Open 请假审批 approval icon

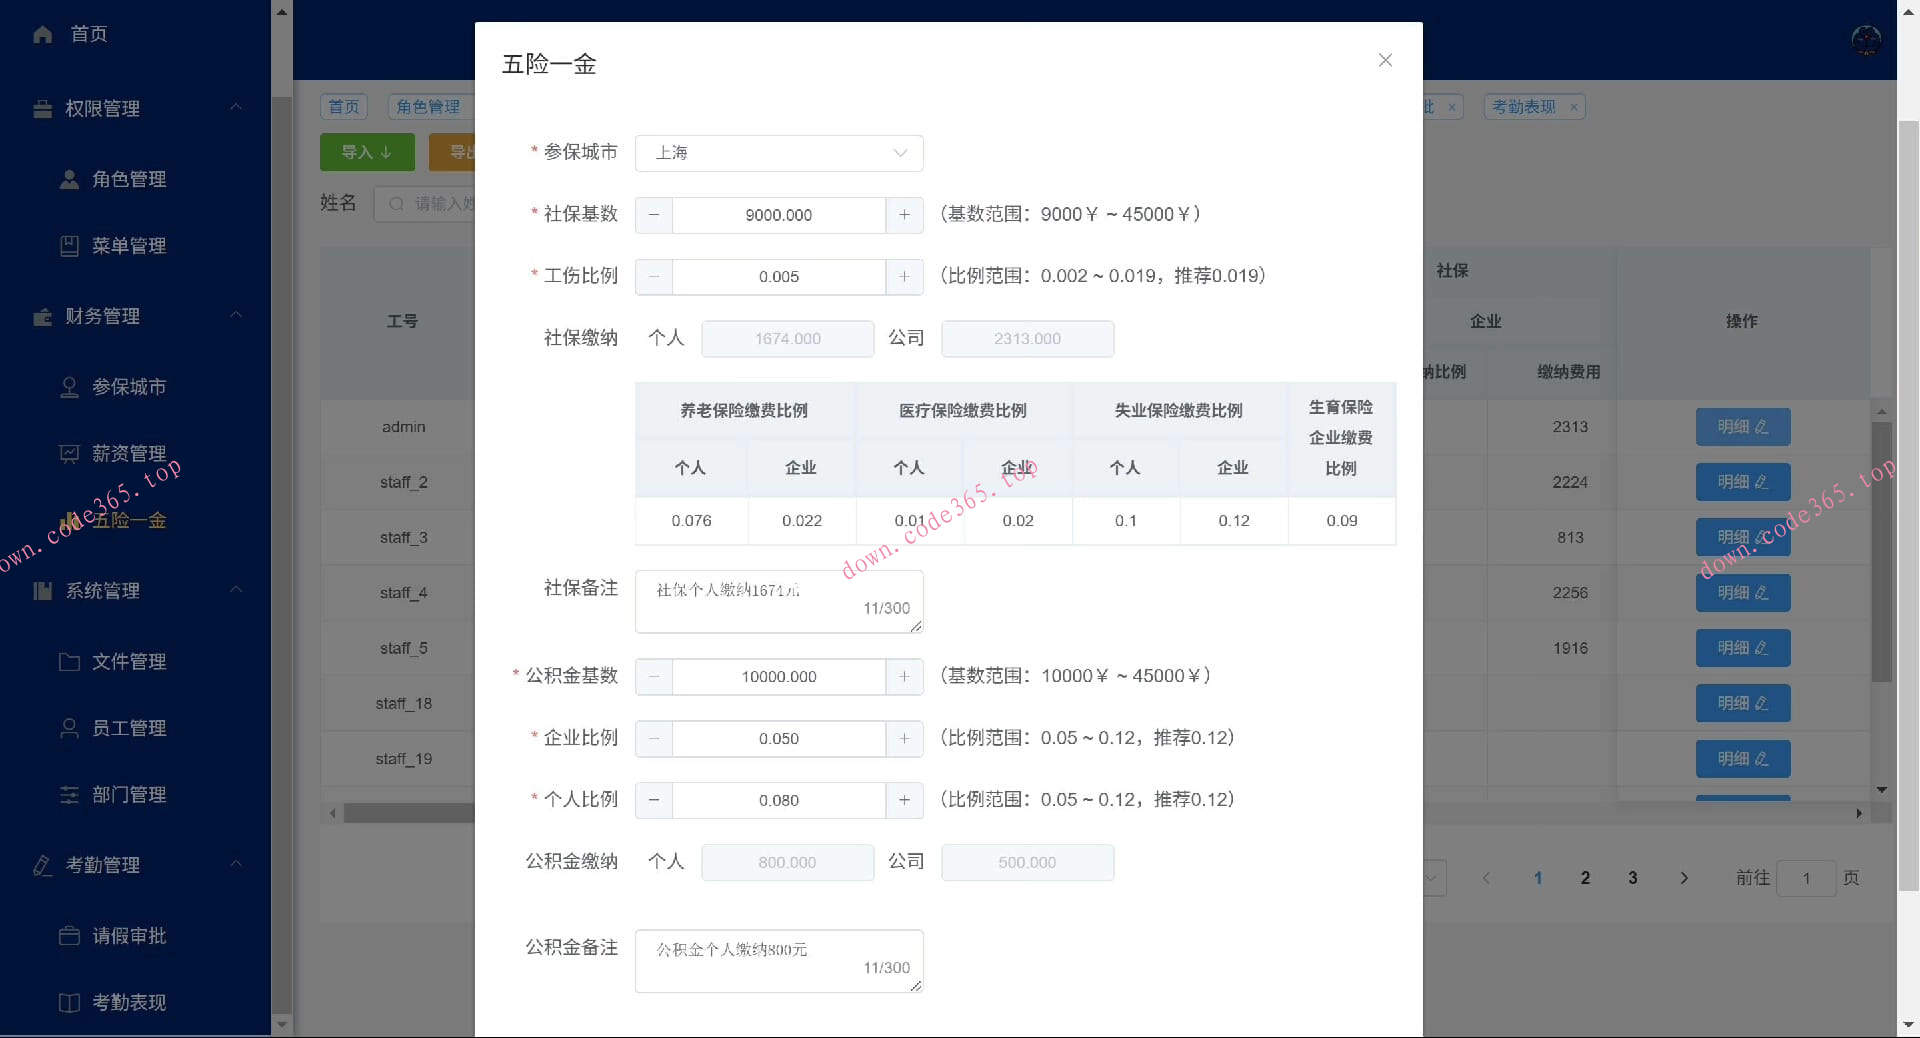pos(69,936)
